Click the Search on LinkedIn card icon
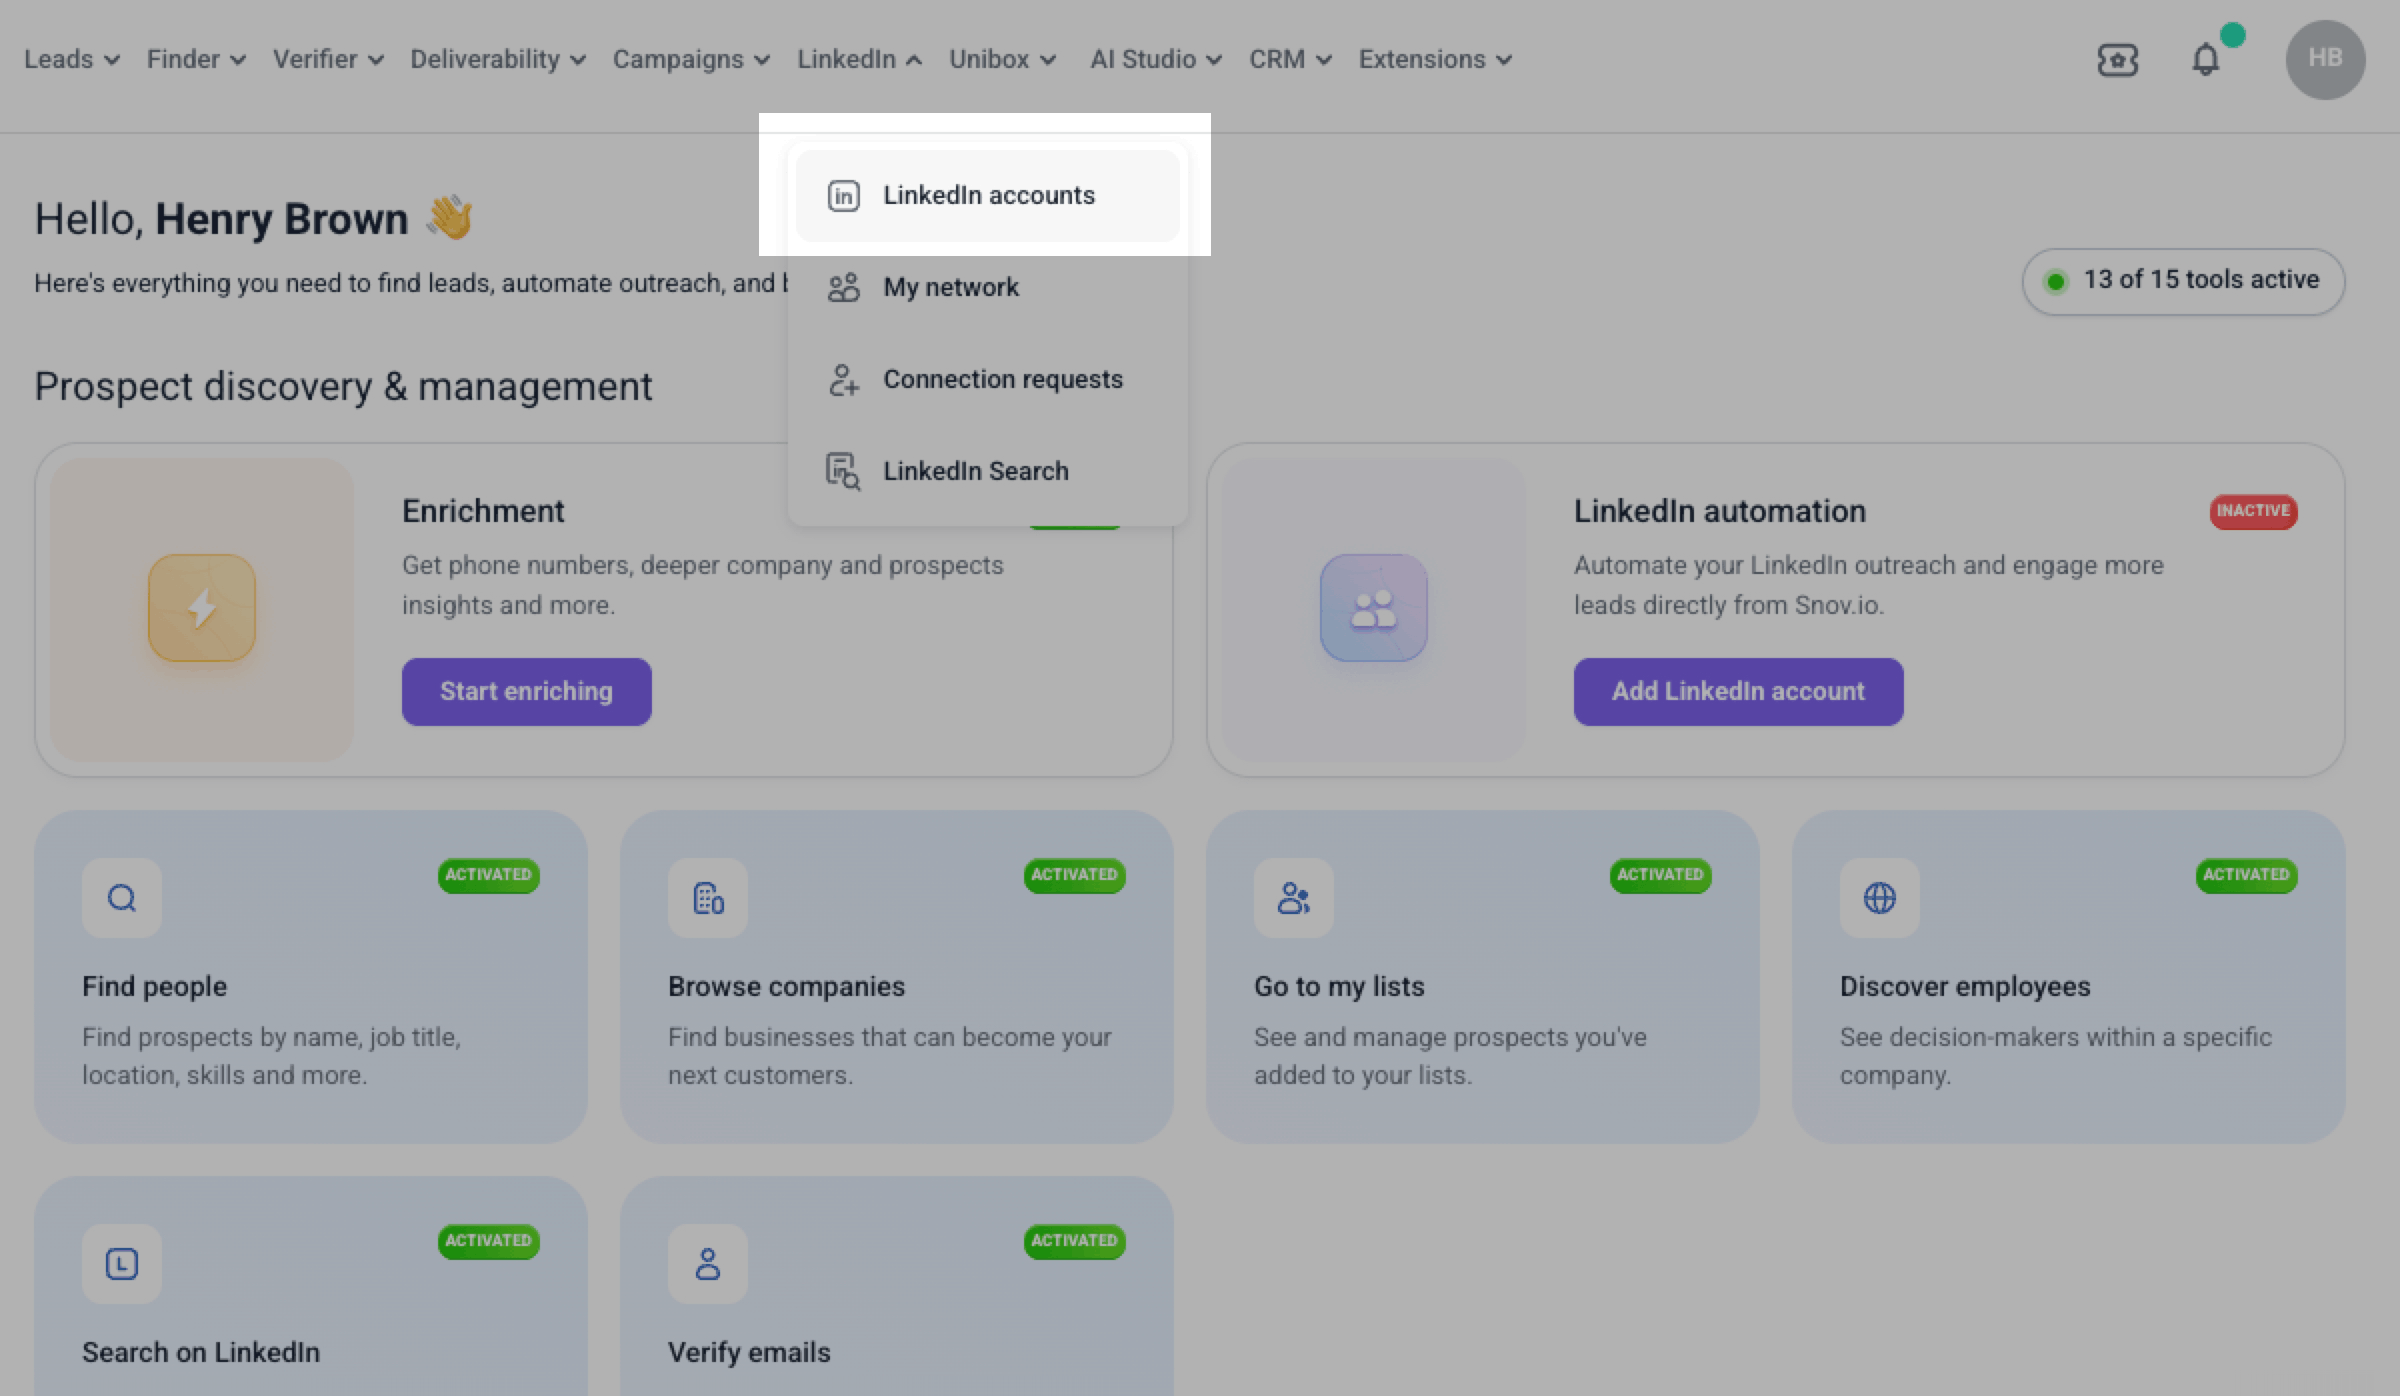This screenshot has height=1396, width=2400. point(122,1264)
